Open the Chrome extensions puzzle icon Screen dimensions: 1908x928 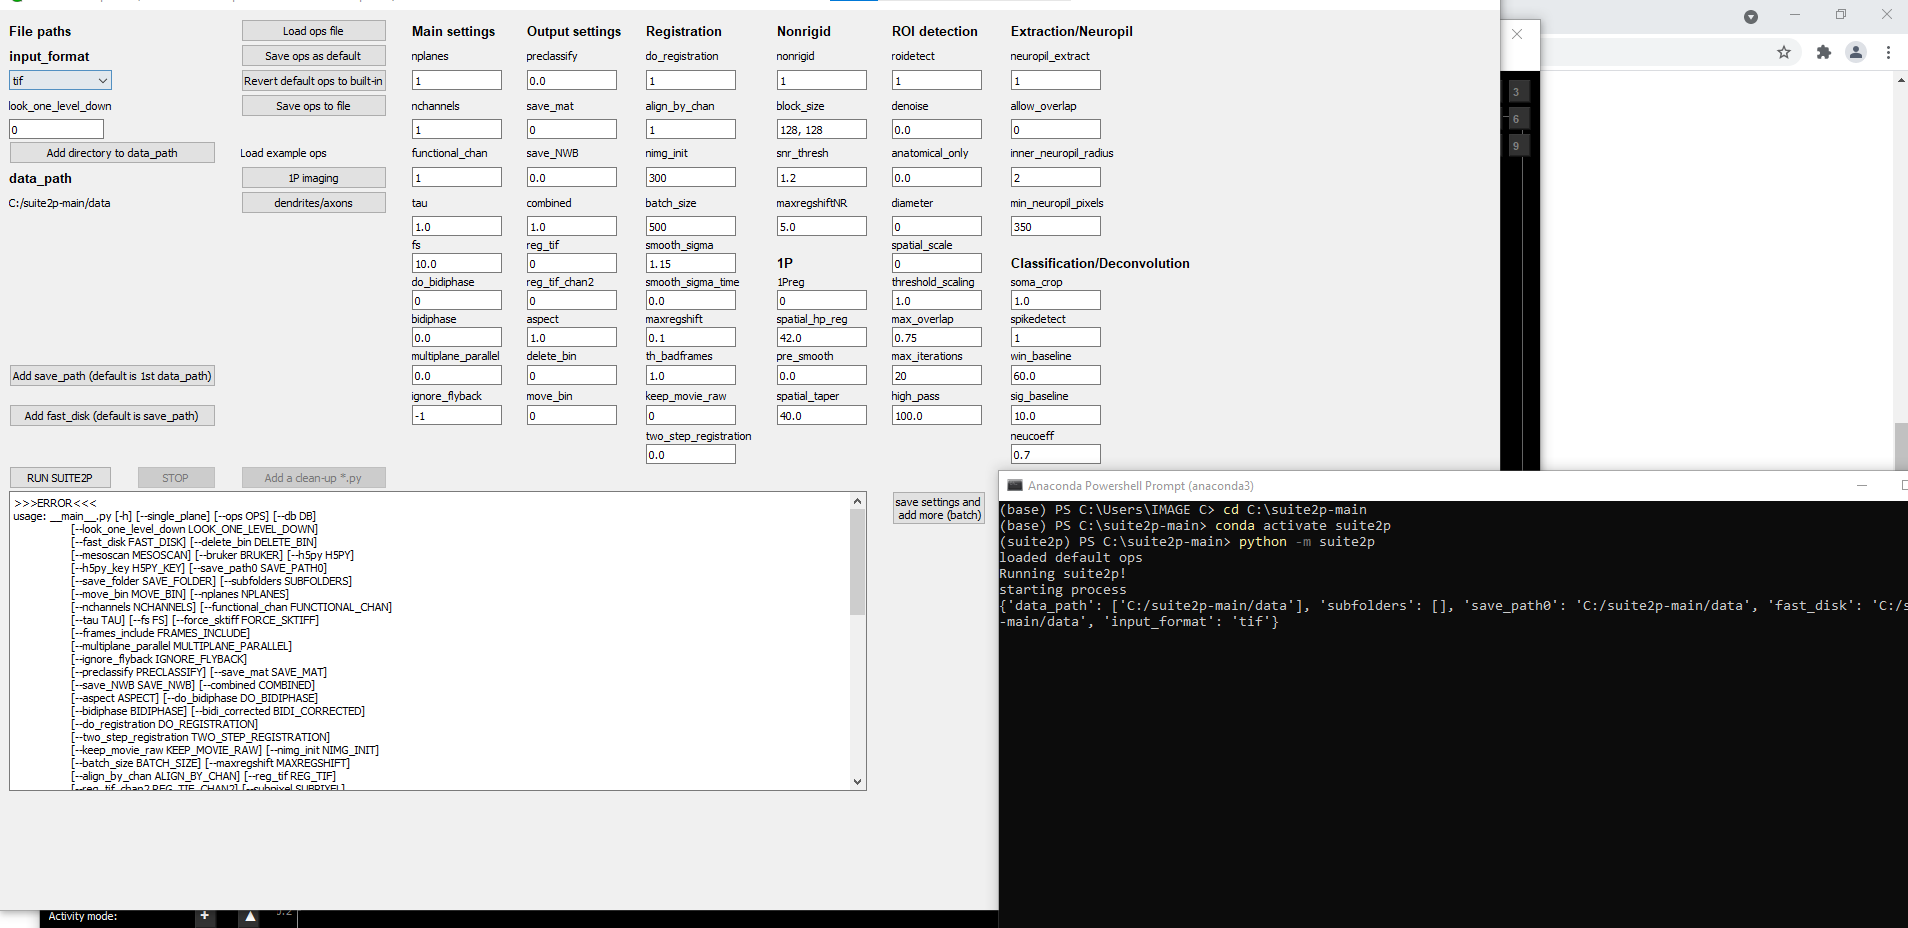[x=1823, y=53]
